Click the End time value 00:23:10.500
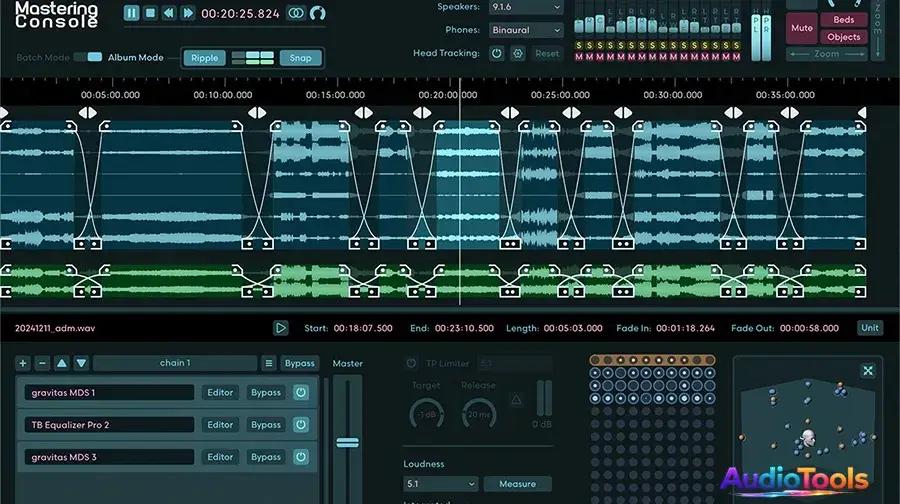 464,328
